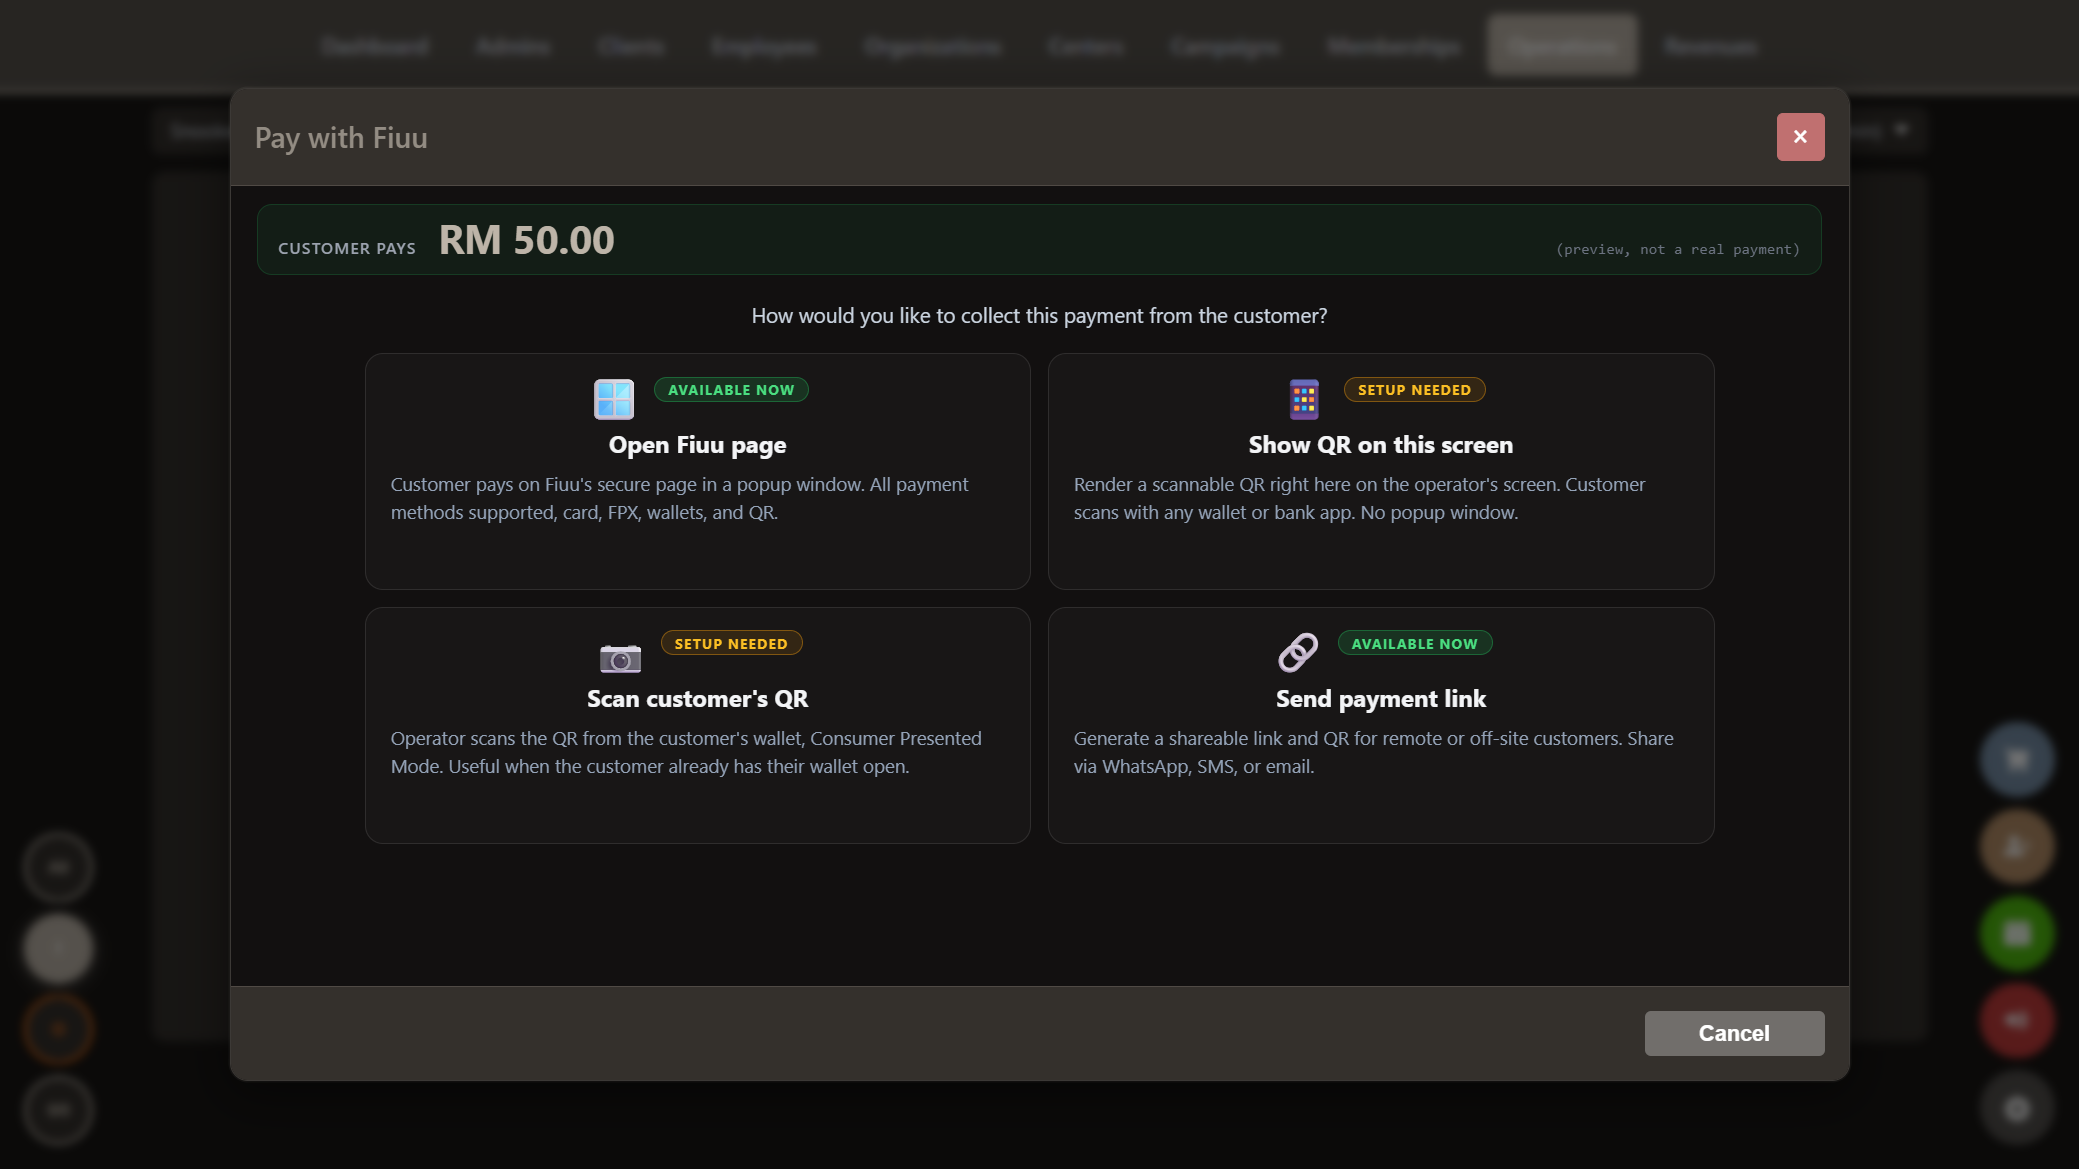Click the '(preview, not a real payment)' note
The image size is (2079, 1169).
click(x=1677, y=249)
